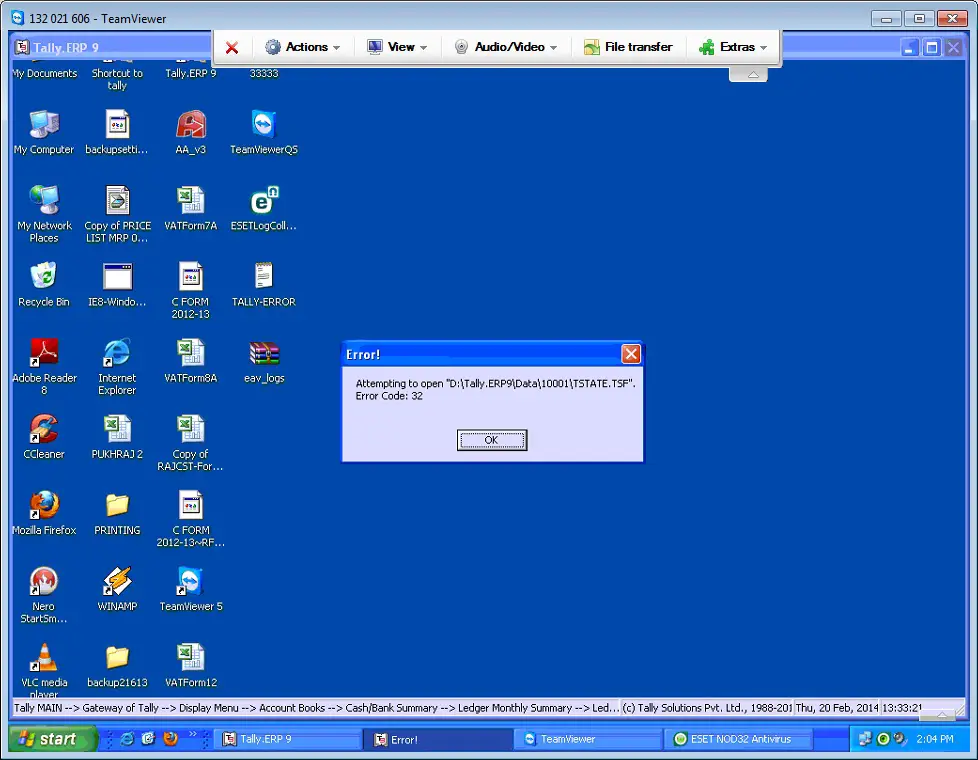Switch to the Tally.ERP 9 taskbar button
Image resolution: width=978 pixels, height=760 pixels.
(x=288, y=739)
